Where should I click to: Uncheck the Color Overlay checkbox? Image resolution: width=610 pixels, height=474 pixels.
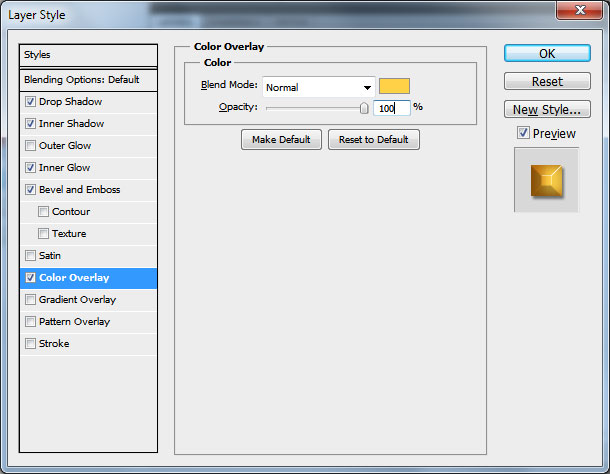pyautogui.click(x=30, y=277)
